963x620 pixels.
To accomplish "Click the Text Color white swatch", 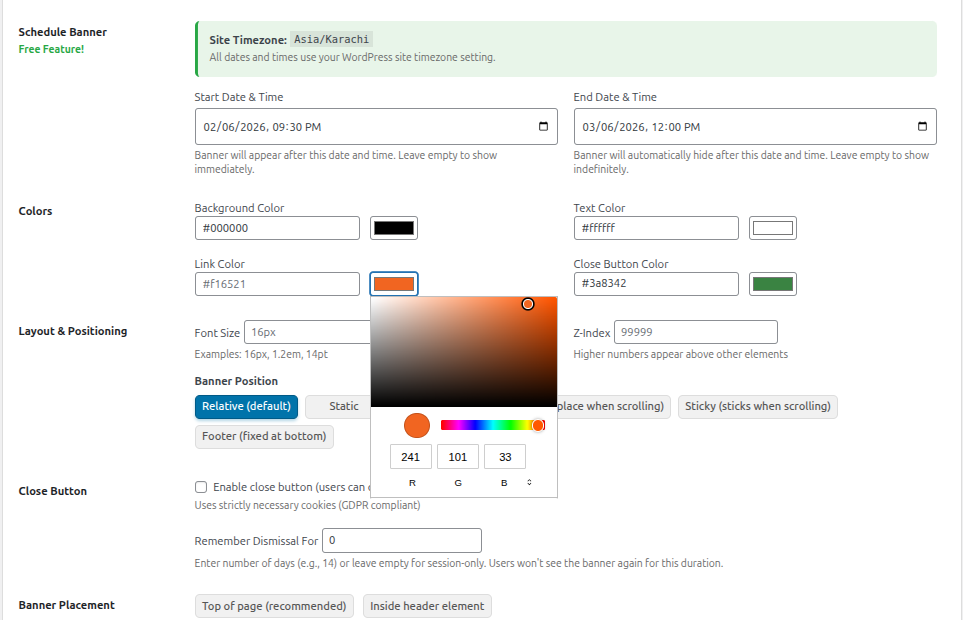I will [772, 227].
